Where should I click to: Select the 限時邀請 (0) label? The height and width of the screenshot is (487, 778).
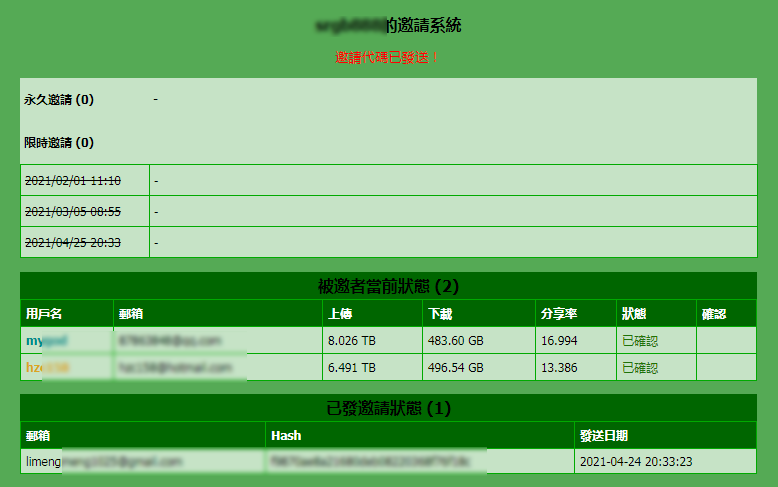point(59,143)
